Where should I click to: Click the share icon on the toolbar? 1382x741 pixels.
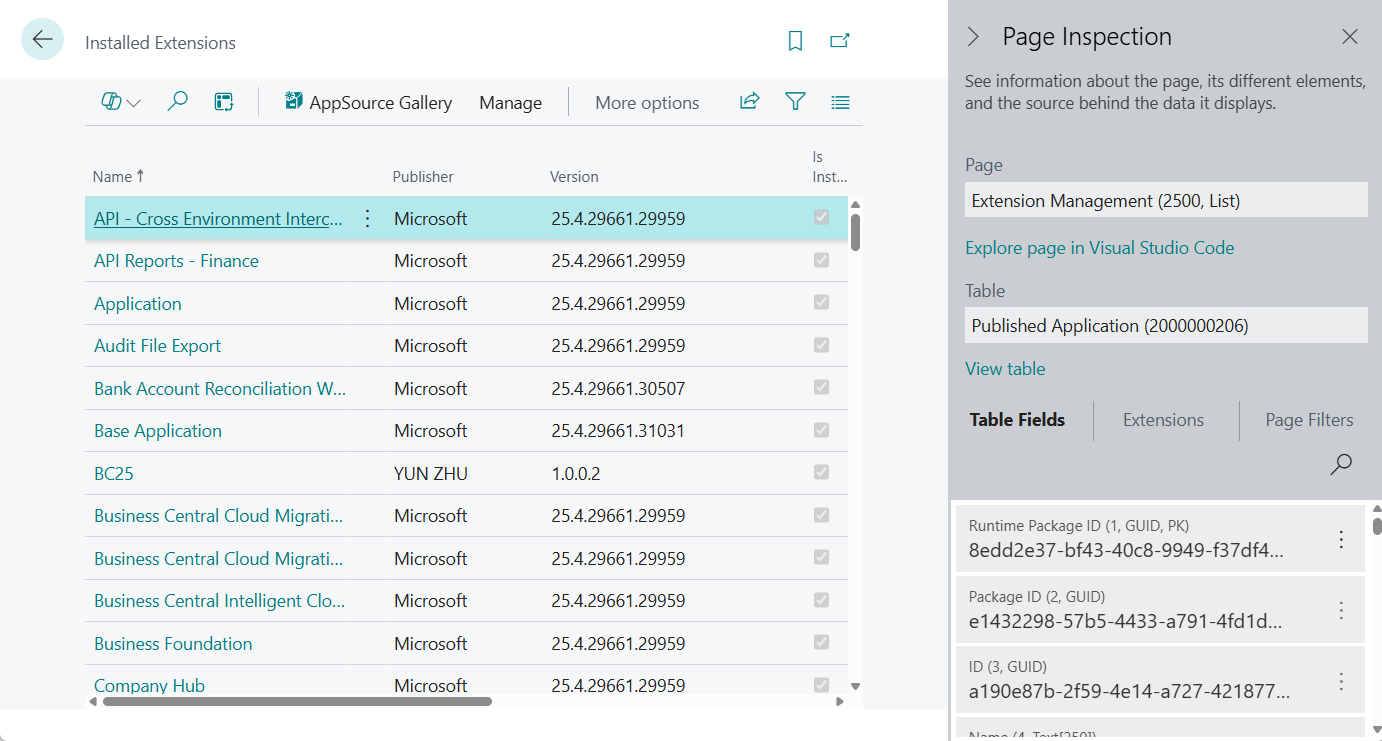pyautogui.click(x=749, y=101)
